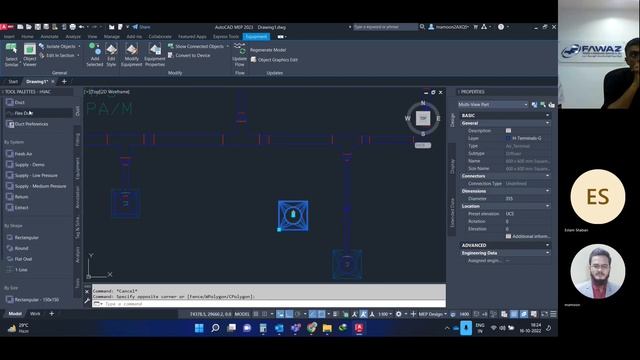Click the Diameter value 355 field

(527, 199)
